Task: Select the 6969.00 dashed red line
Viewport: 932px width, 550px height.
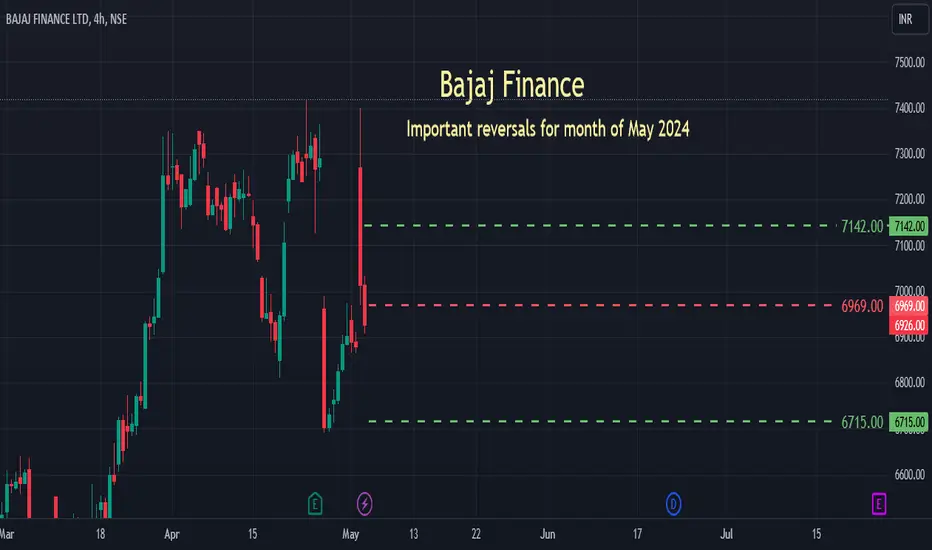Action: pos(599,306)
